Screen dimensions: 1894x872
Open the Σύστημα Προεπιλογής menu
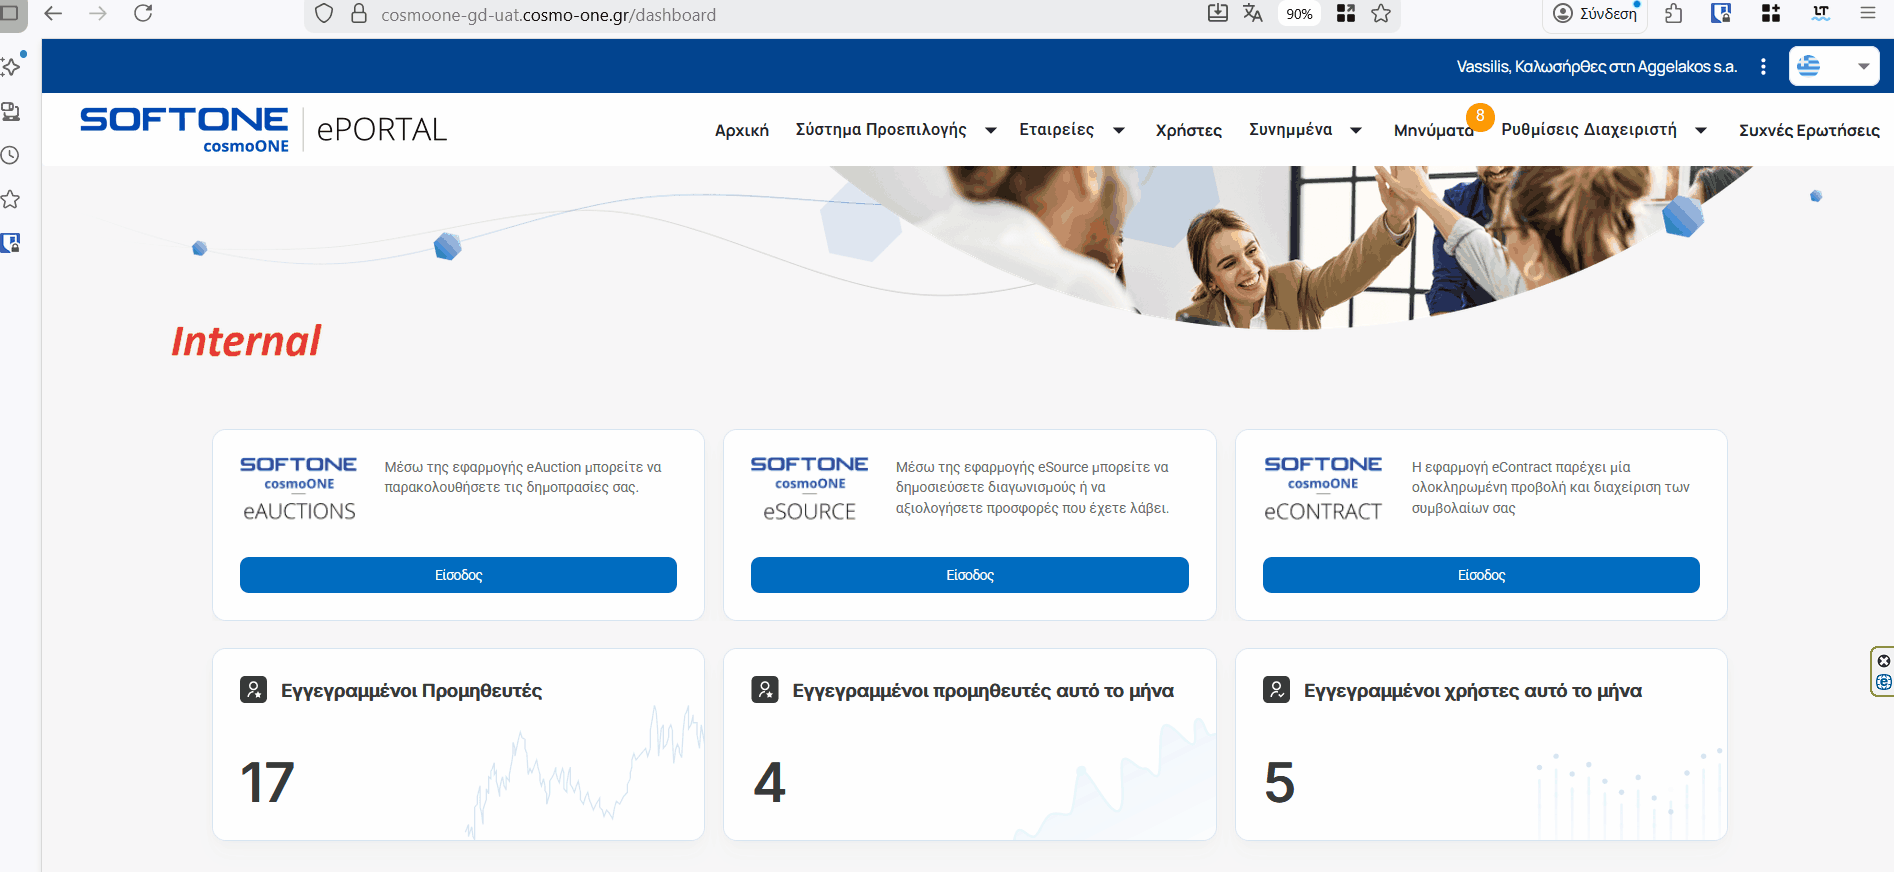pos(881,129)
